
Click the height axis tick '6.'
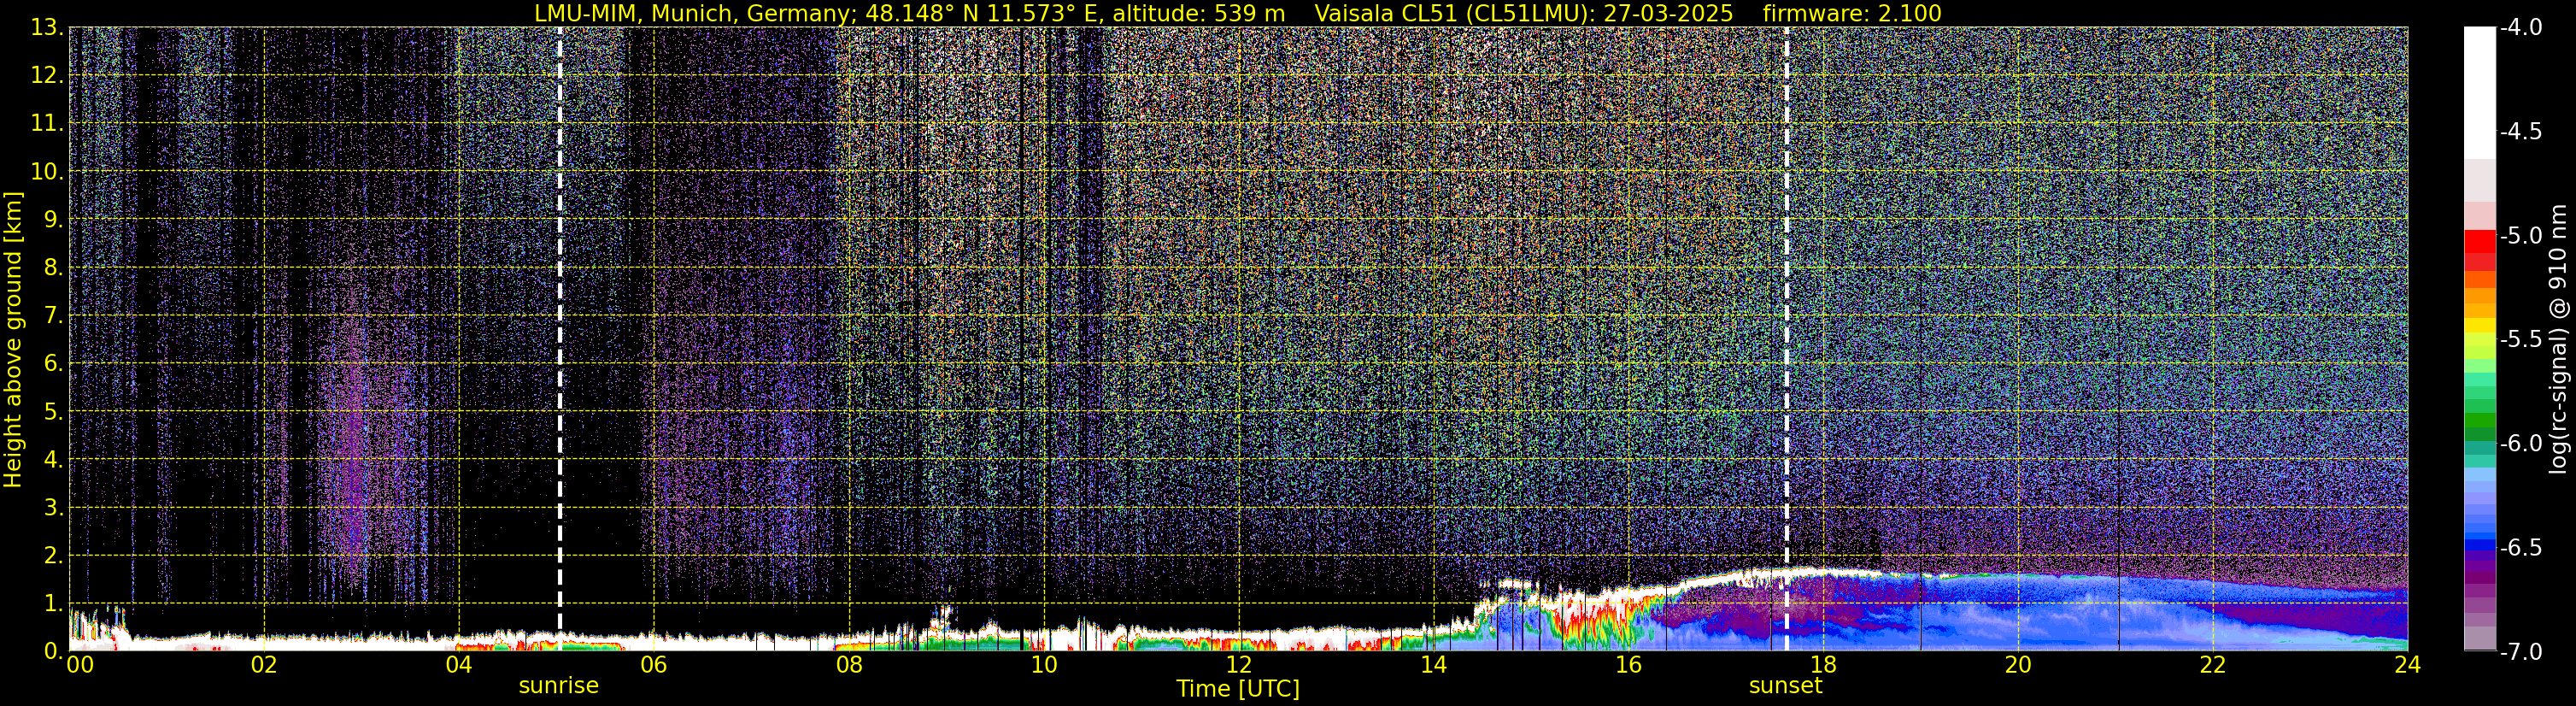(x=54, y=363)
